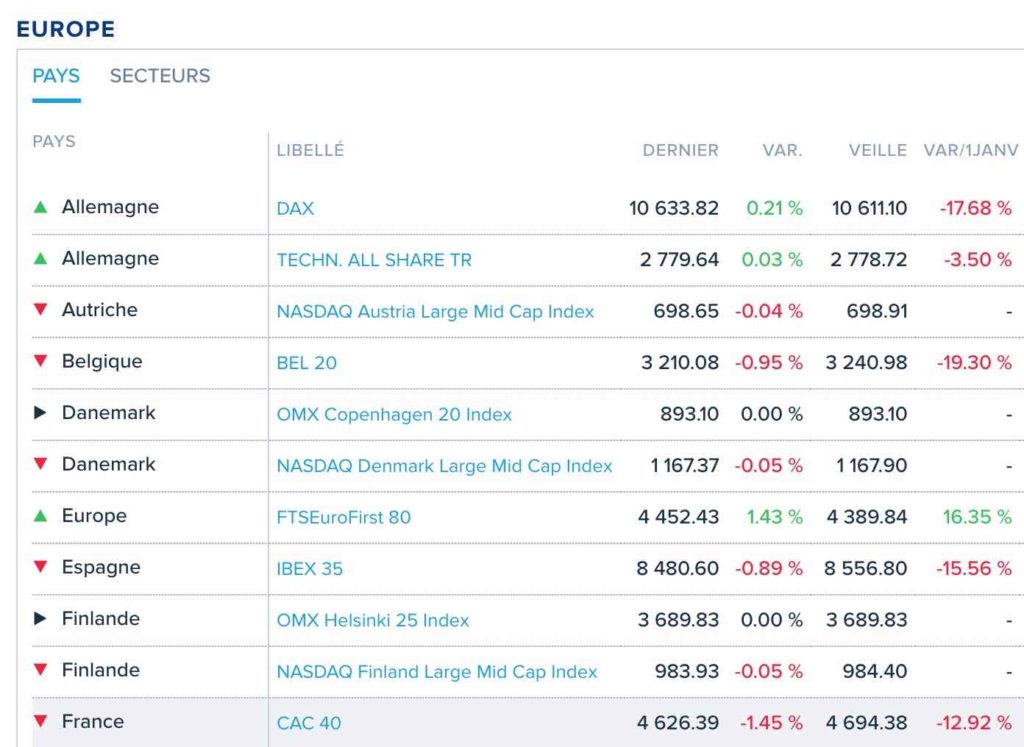Click the BEL 20 value 3 210.08
The width and height of the screenshot is (1024, 747).
[680, 362]
